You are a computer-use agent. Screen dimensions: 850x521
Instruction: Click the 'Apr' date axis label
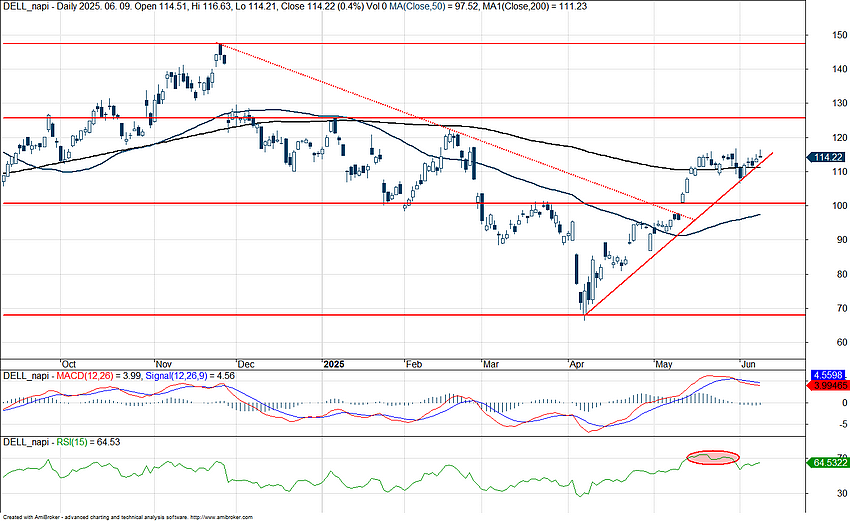[577, 364]
